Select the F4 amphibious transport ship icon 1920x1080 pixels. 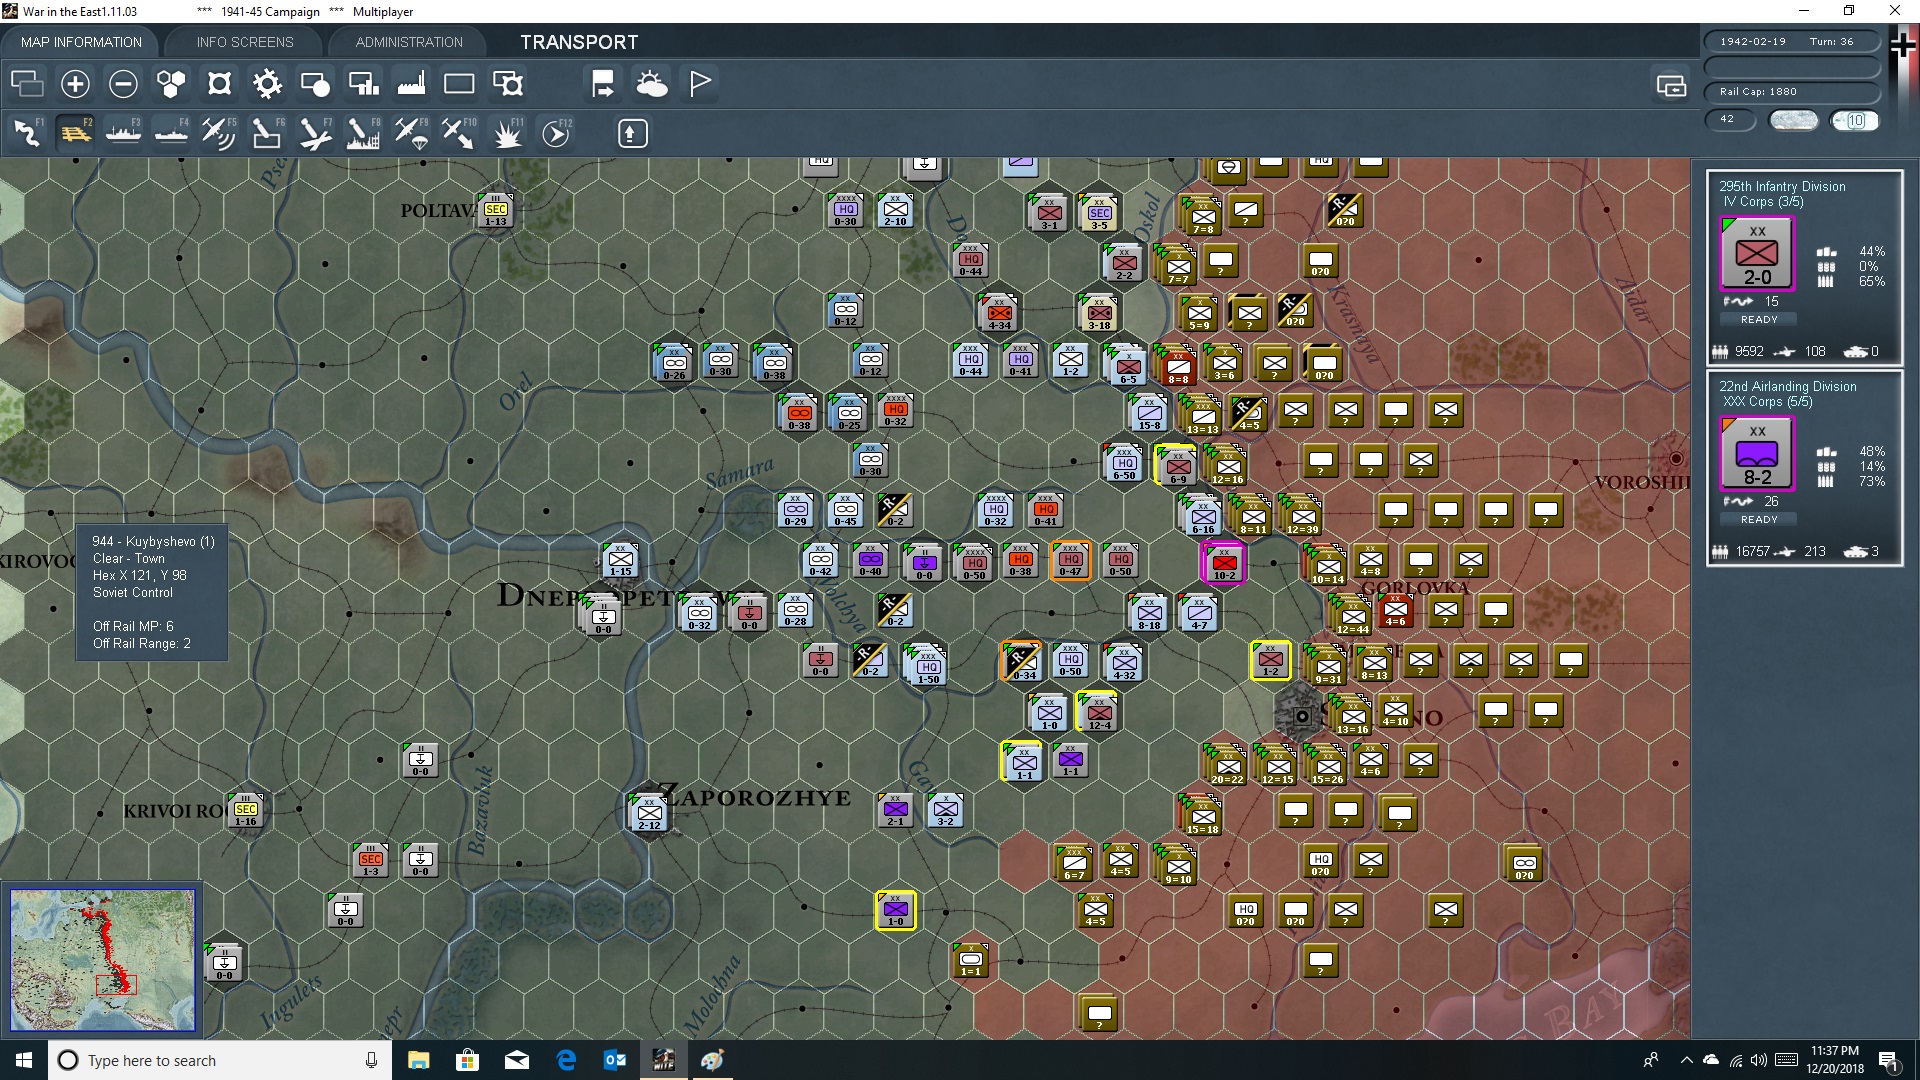tap(171, 133)
